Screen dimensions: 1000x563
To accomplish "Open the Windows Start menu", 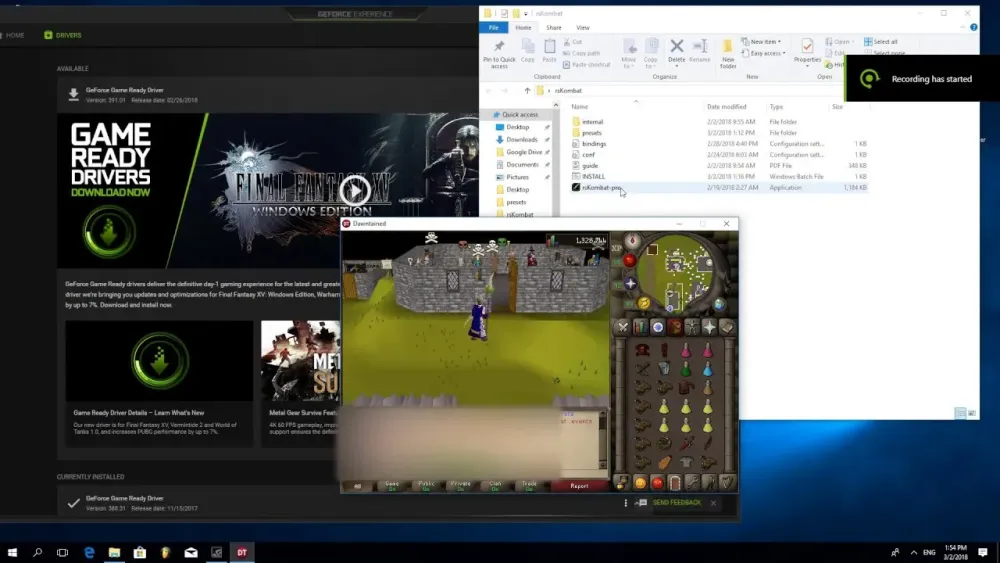I will 12,552.
